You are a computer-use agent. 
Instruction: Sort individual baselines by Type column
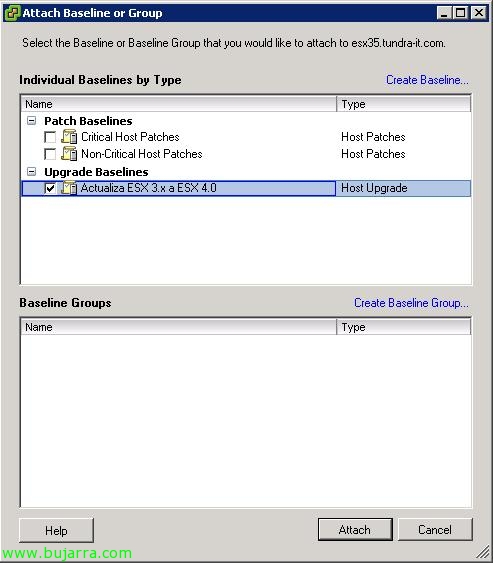tap(404, 104)
